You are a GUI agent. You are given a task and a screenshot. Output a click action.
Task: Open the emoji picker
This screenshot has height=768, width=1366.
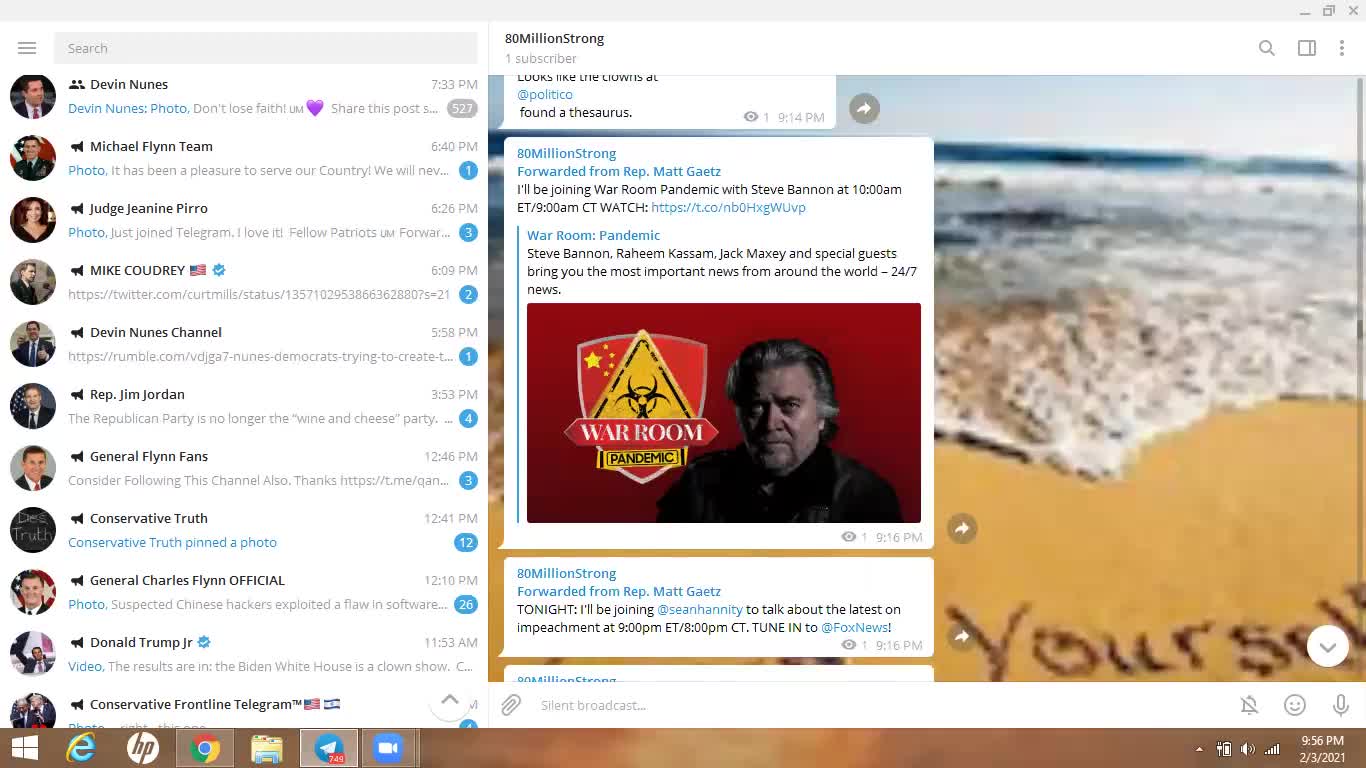pyautogui.click(x=1295, y=705)
